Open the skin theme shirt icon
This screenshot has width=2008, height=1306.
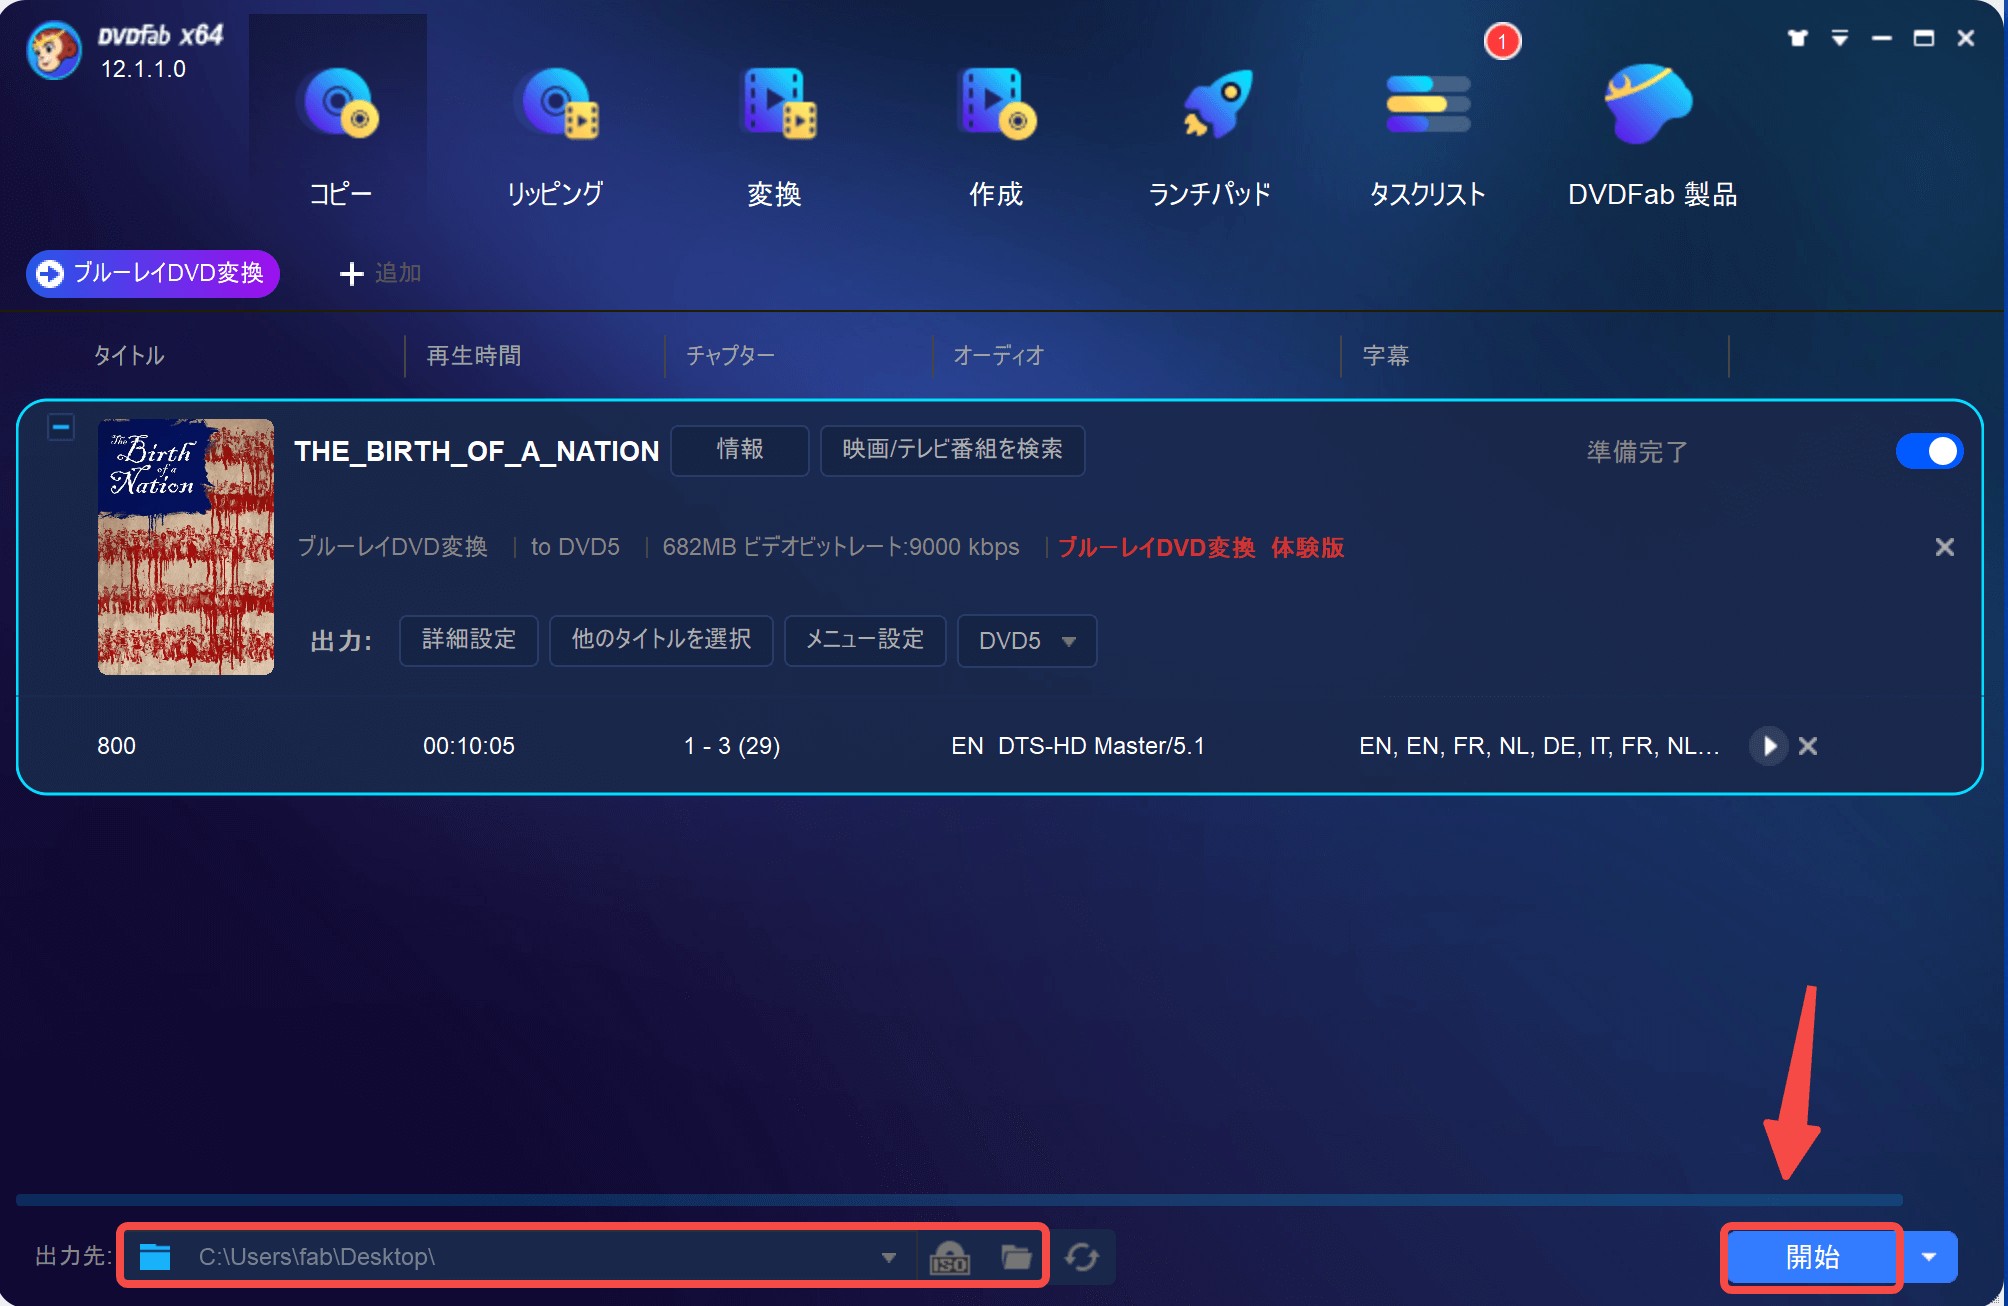coord(1798,38)
